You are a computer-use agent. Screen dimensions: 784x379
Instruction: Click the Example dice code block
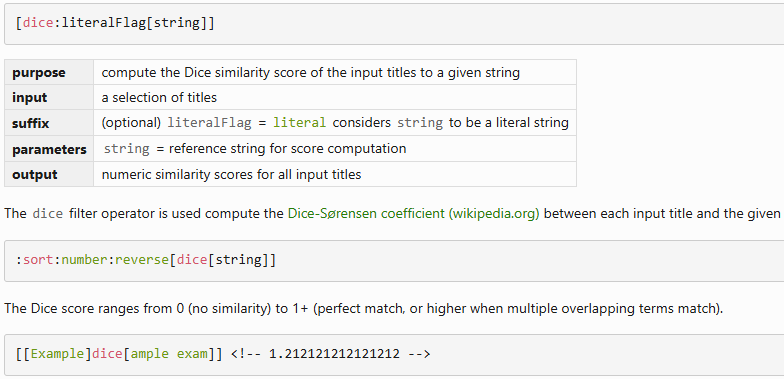[394, 354]
